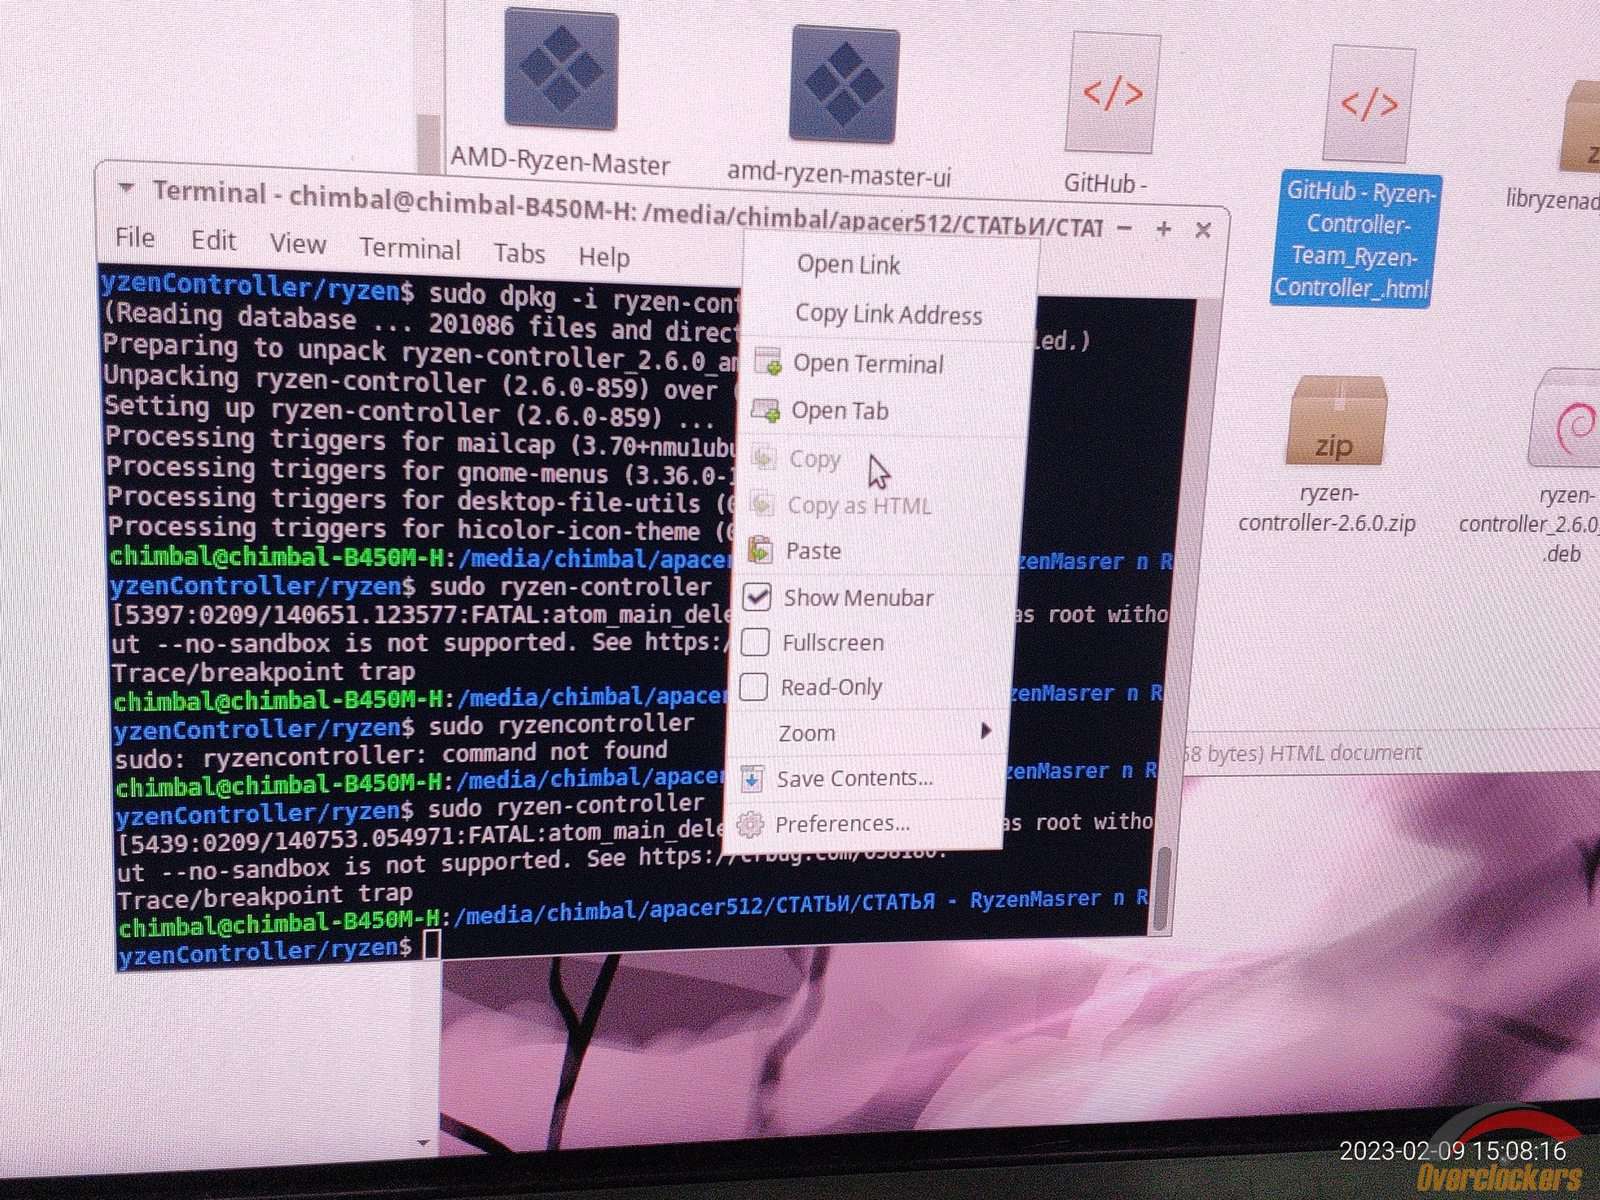Screen dimensions: 1600x1200
Task: Click the Open Tab icon in context menu
Action: (x=765, y=410)
